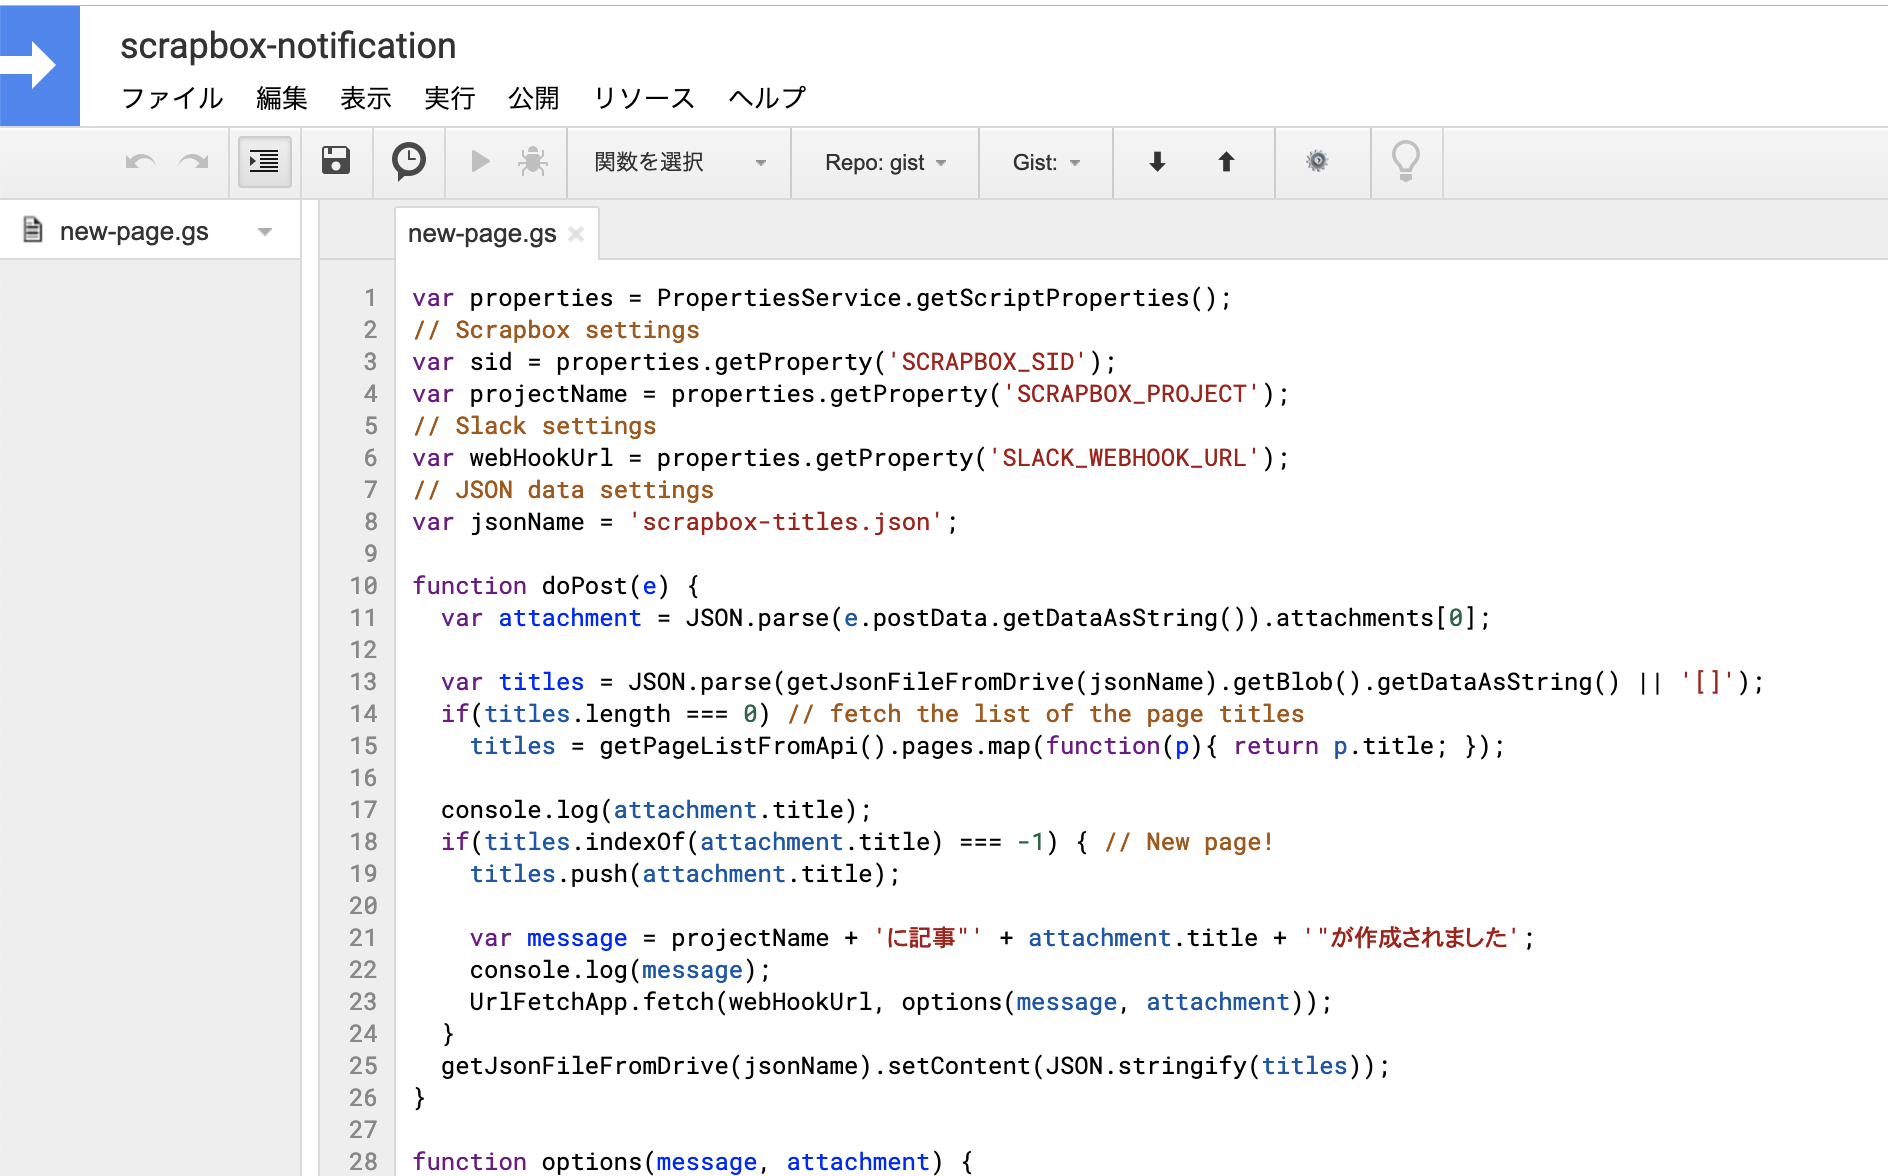This screenshot has height=1176, width=1888.
Task: Click the Apps Script arrow logo
Action: pos(40,65)
